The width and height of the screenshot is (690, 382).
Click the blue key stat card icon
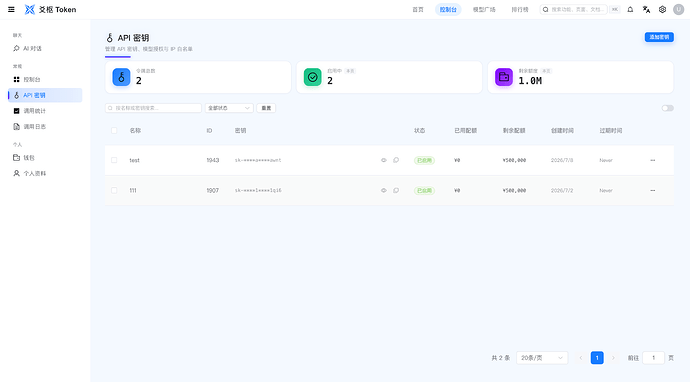pyautogui.click(x=121, y=77)
